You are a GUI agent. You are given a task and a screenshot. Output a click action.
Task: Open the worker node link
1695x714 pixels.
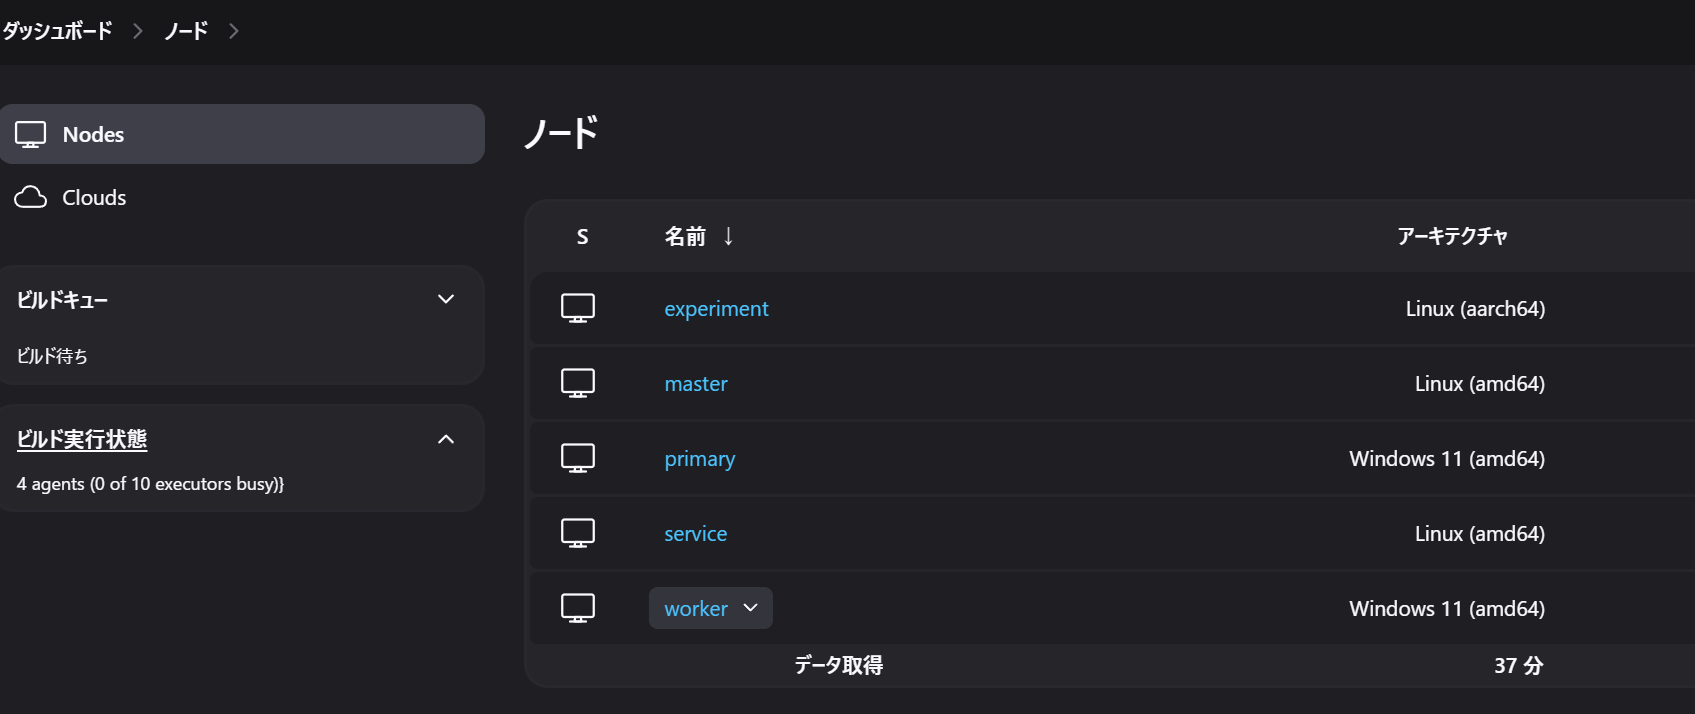coord(696,609)
